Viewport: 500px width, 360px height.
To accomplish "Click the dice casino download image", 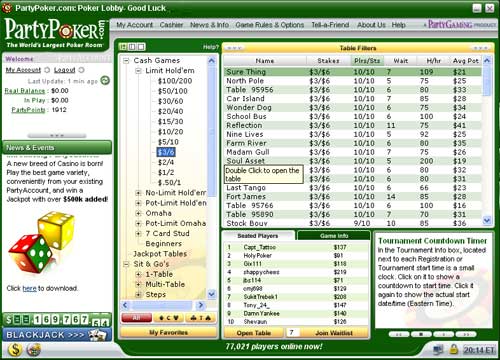I will click(x=42, y=242).
